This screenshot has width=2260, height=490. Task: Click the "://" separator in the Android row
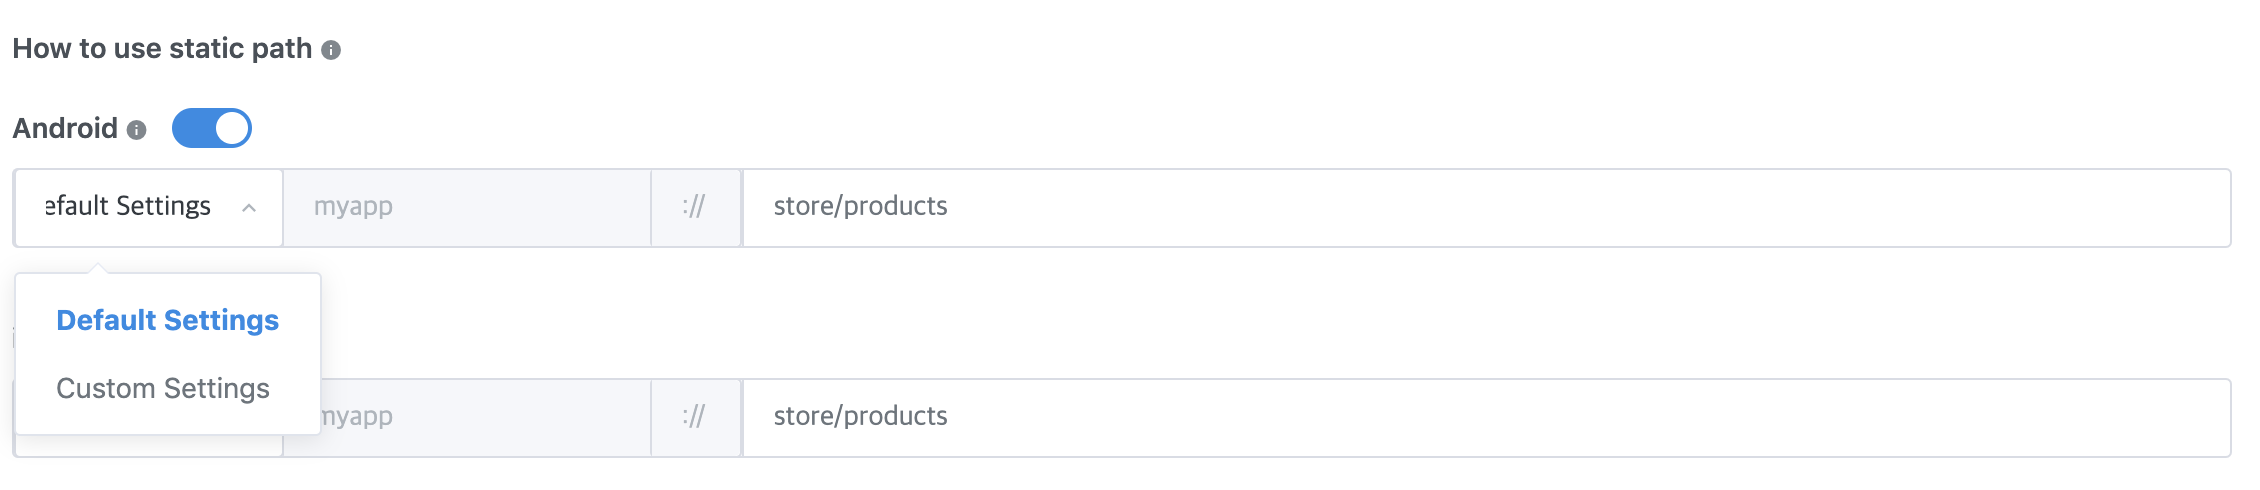click(695, 207)
